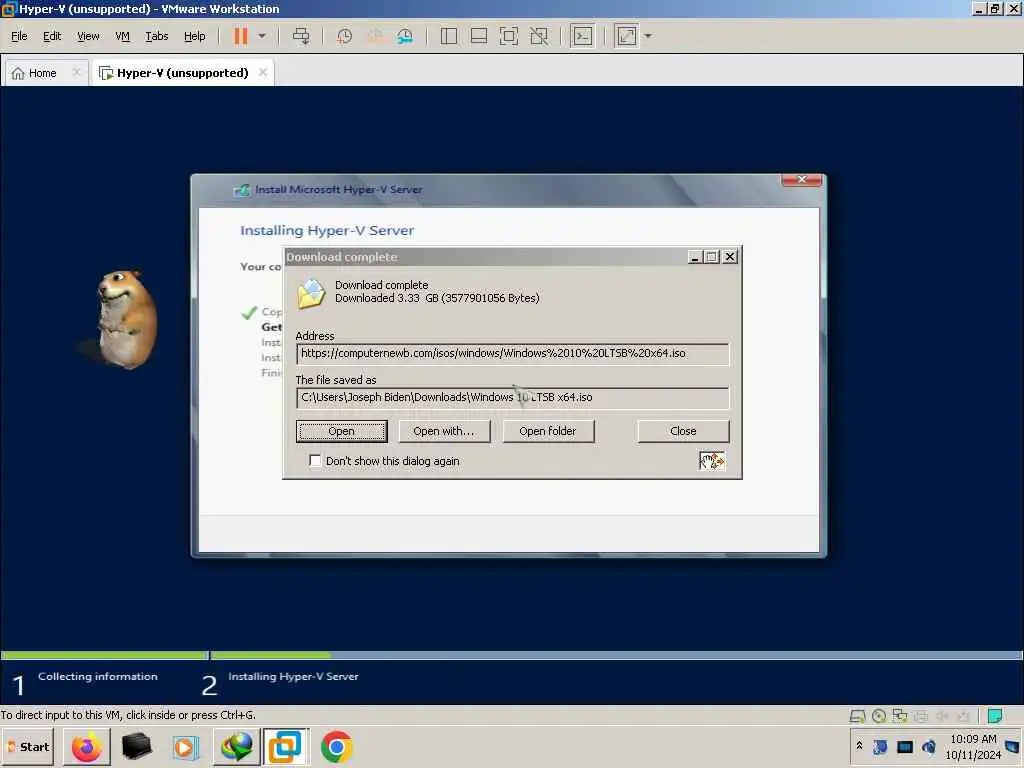This screenshot has height=768, width=1024.
Task: Click the hard disk status icon
Action: tap(857, 716)
